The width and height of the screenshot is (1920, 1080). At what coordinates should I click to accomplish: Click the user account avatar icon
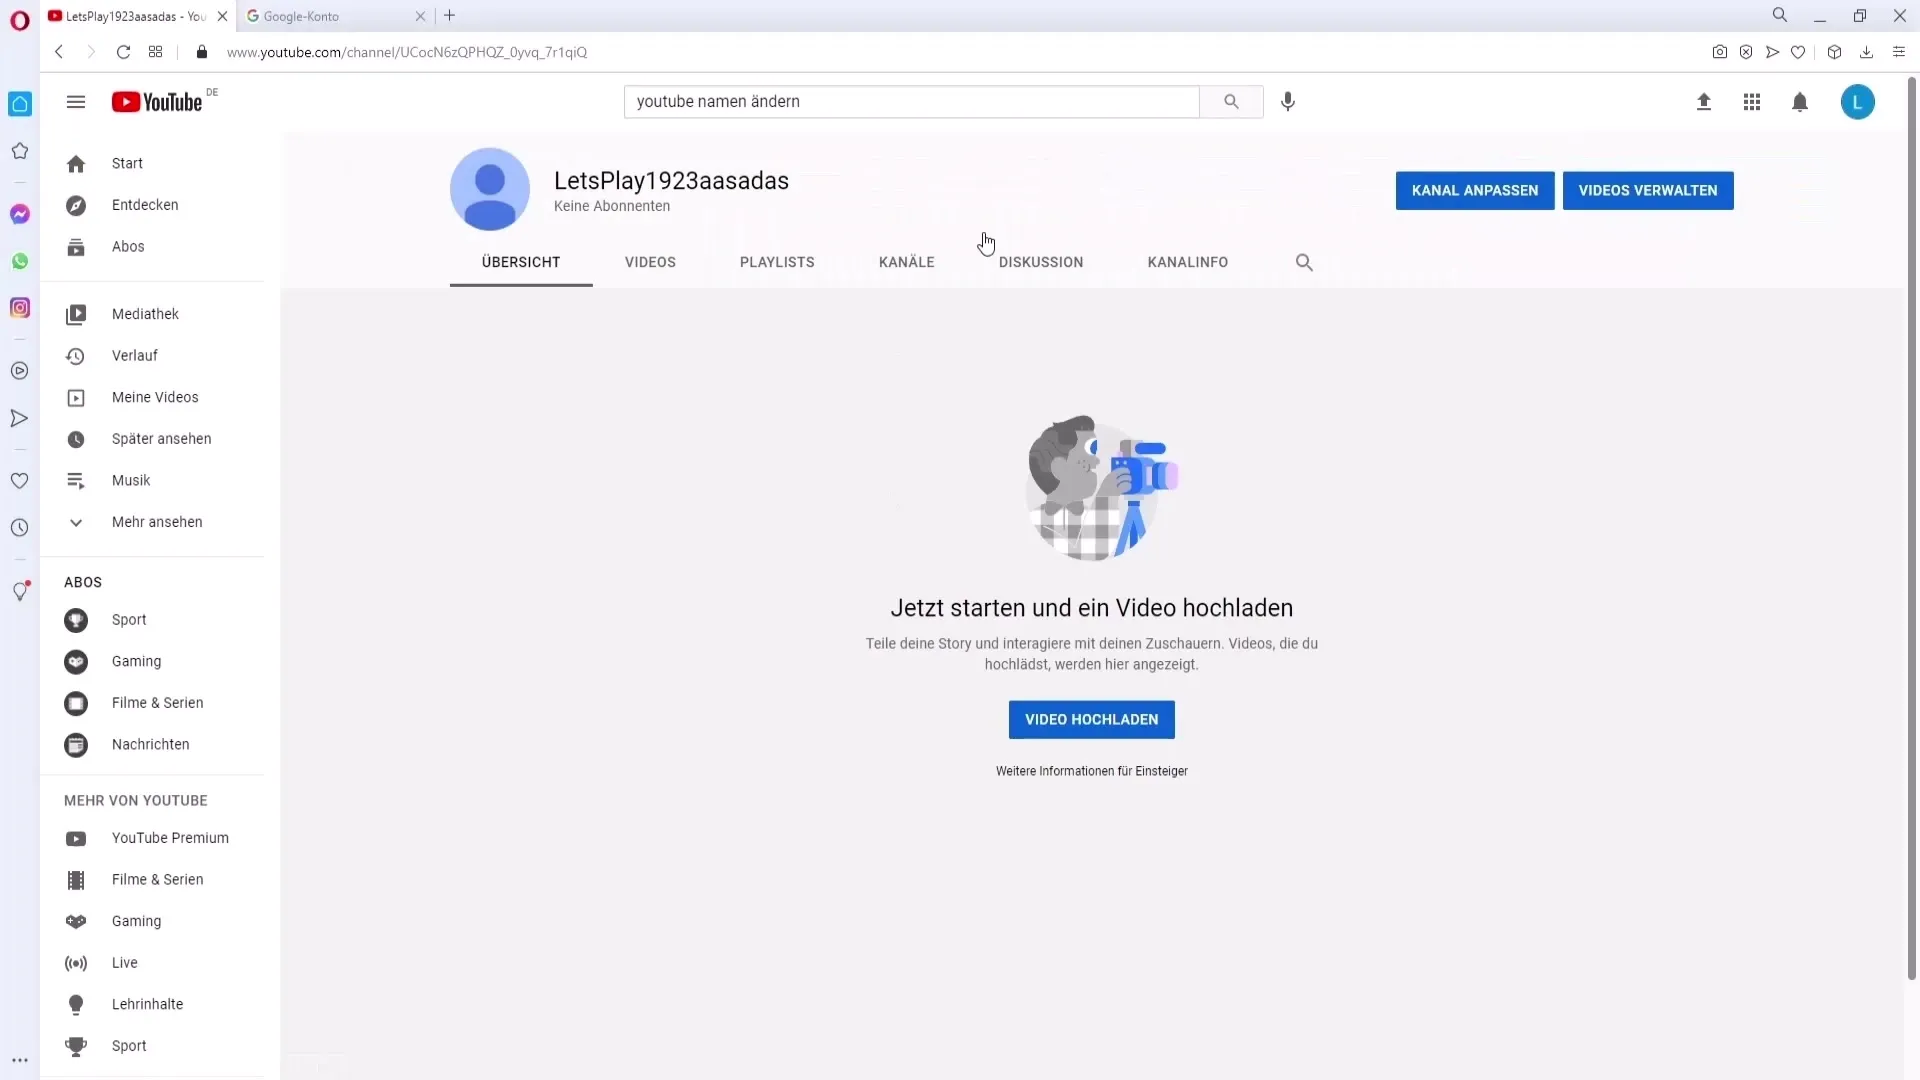point(1859,102)
